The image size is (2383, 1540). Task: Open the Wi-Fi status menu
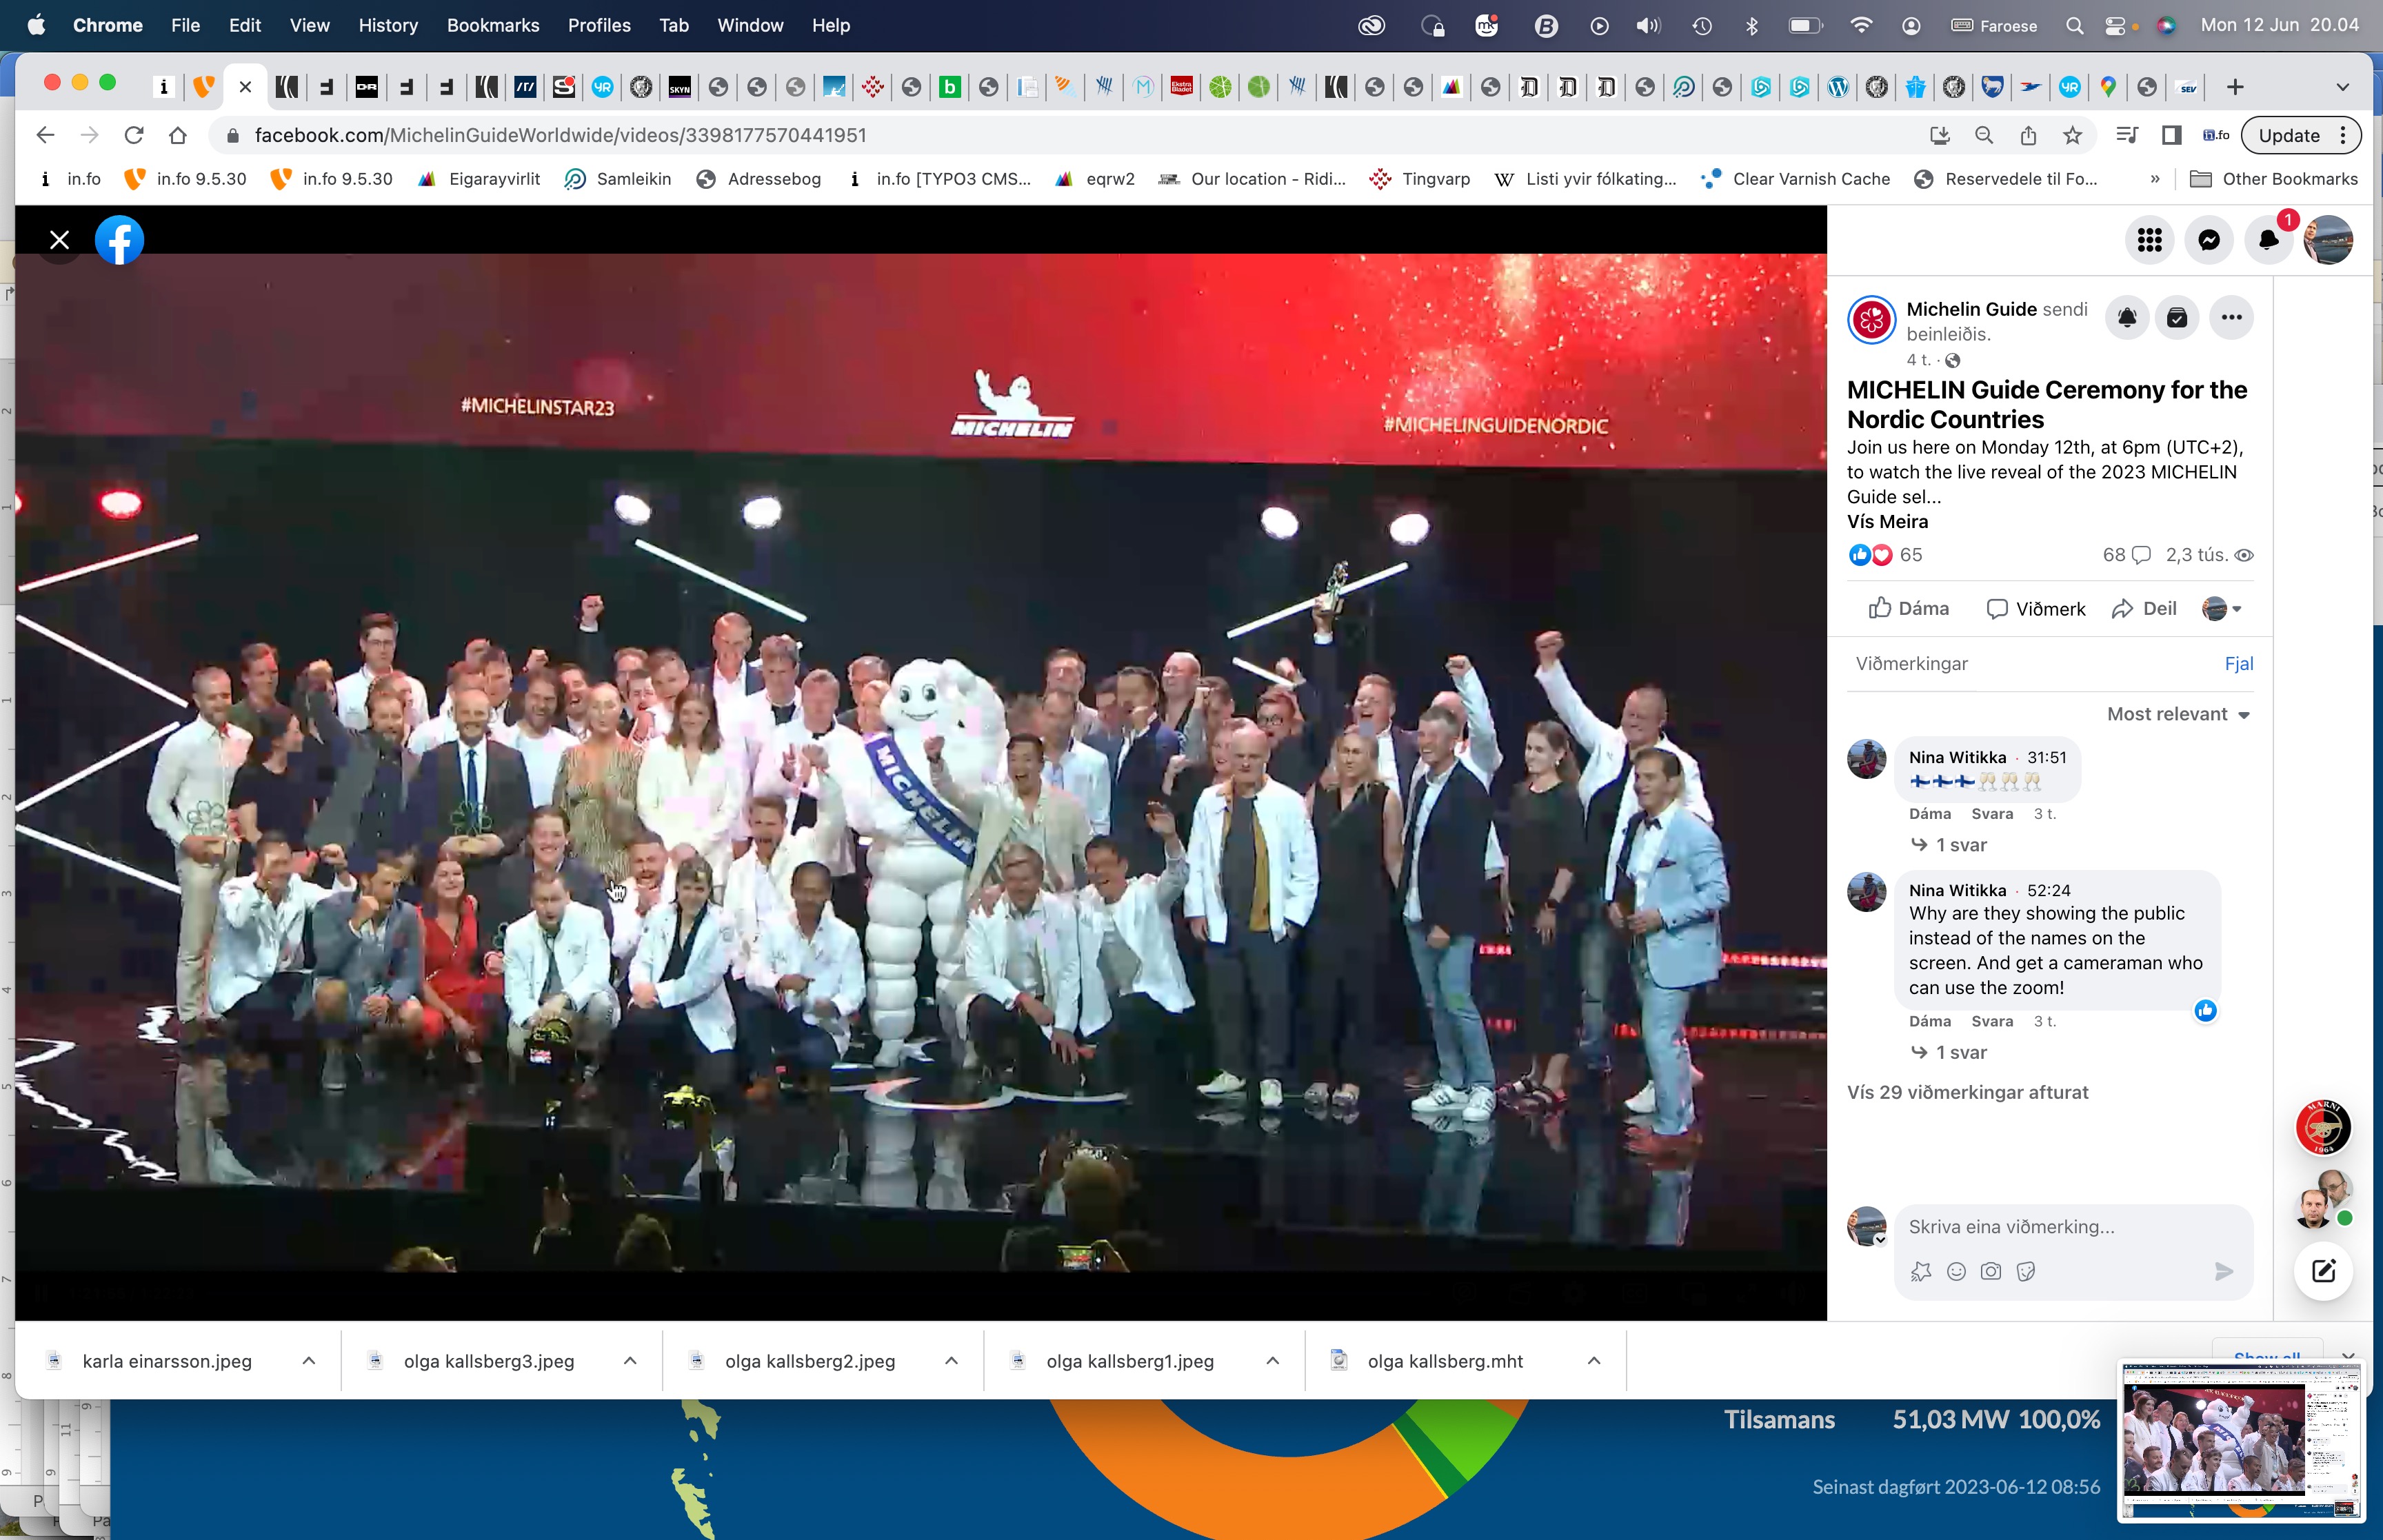1860,25
